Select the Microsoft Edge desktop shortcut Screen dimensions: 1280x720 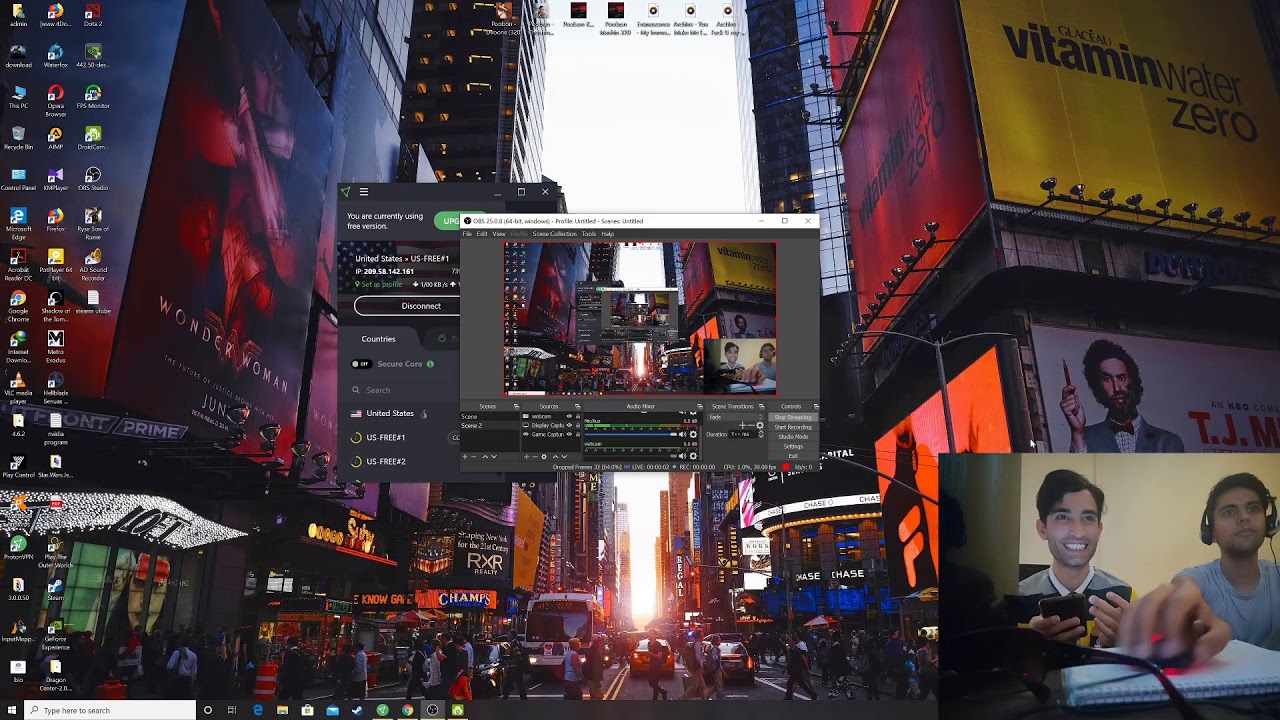(x=18, y=221)
